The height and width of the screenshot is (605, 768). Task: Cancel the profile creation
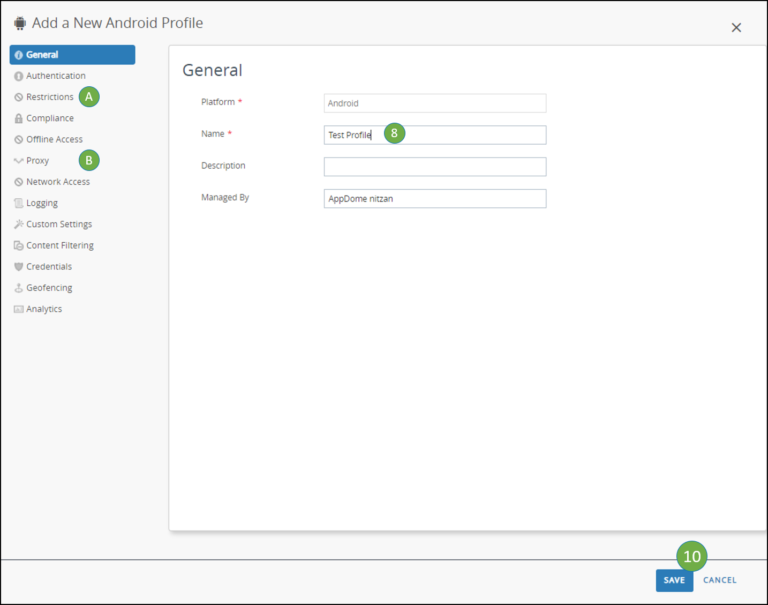719,580
